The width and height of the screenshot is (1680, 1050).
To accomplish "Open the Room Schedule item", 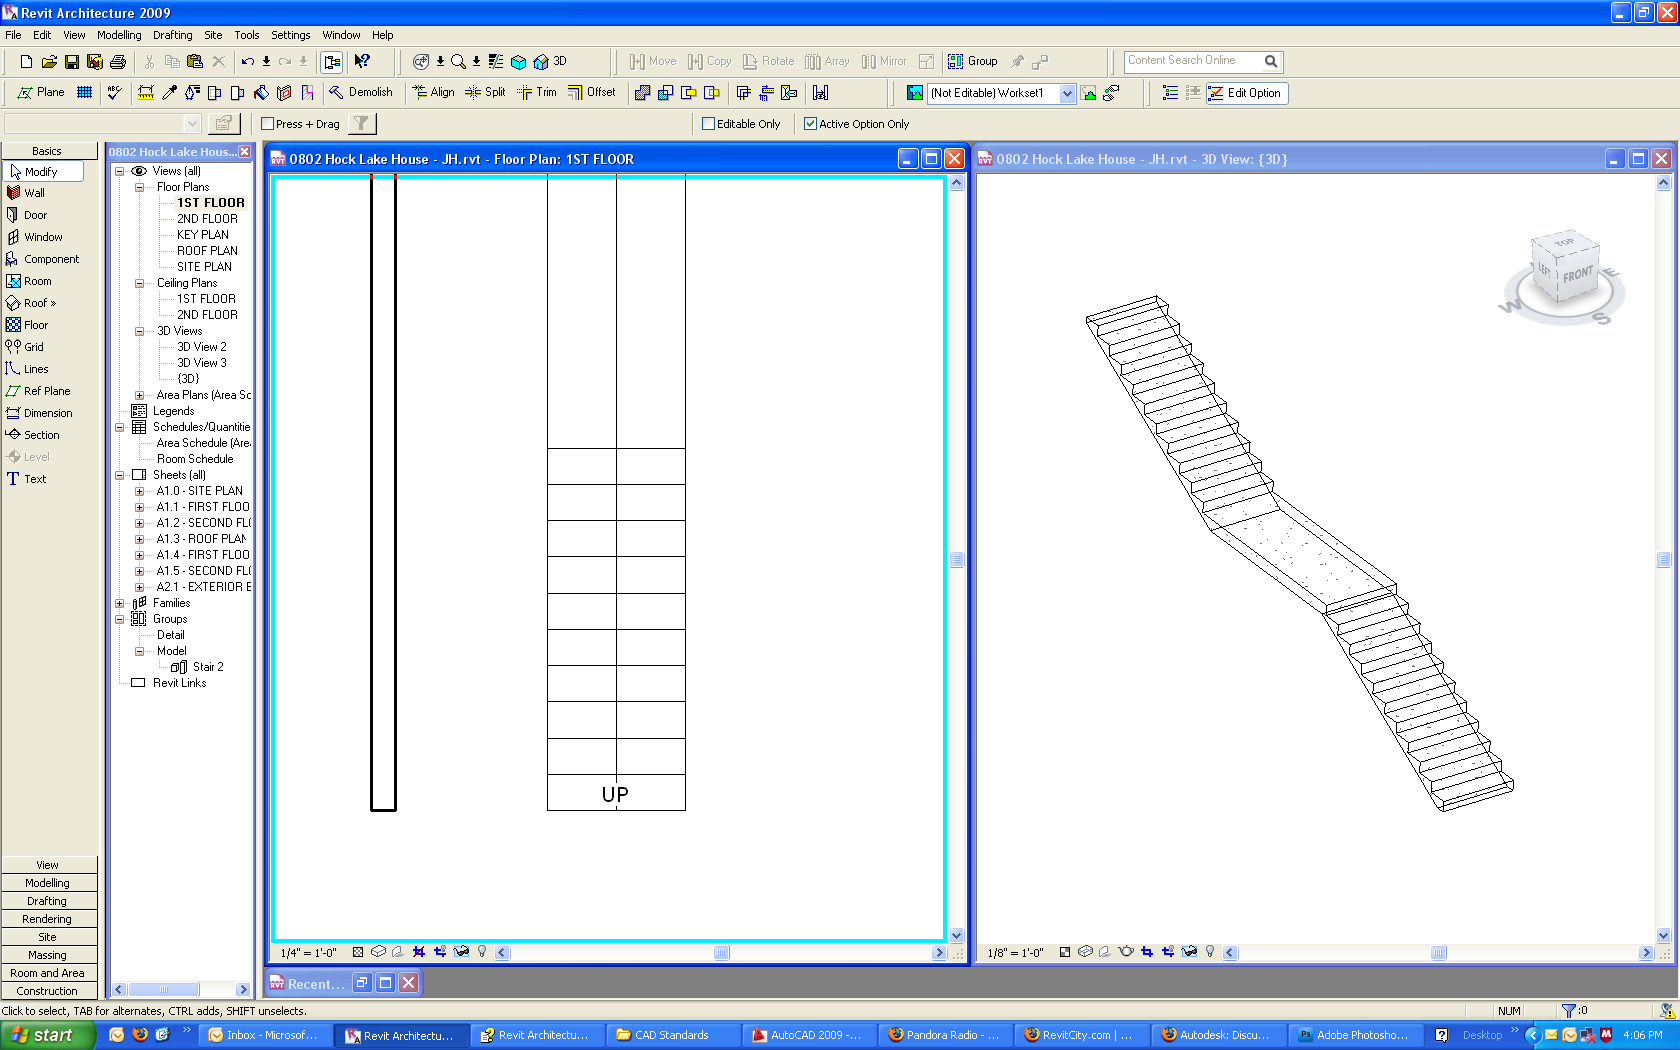I will coord(195,459).
